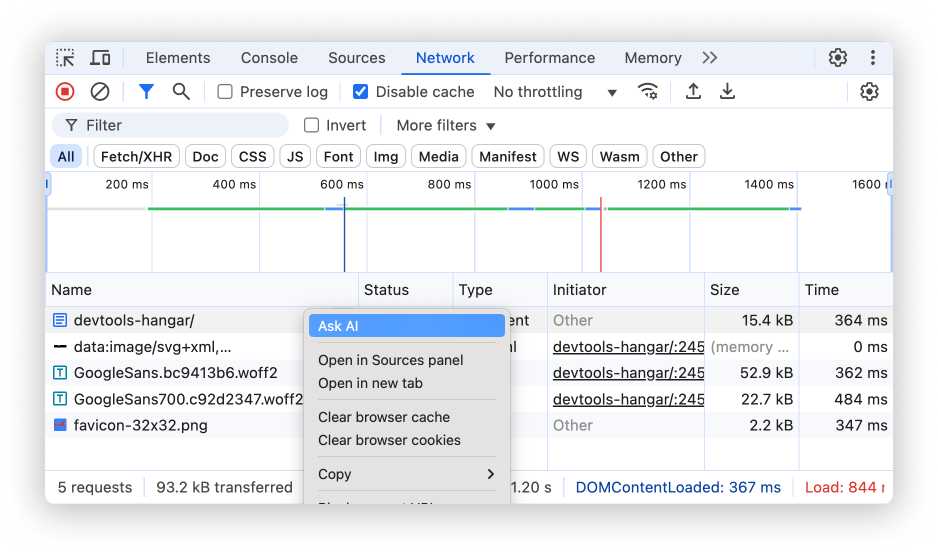This screenshot has height=553, width=938.
Task: Open network search with magnifier icon
Action: tap(181, 92)
